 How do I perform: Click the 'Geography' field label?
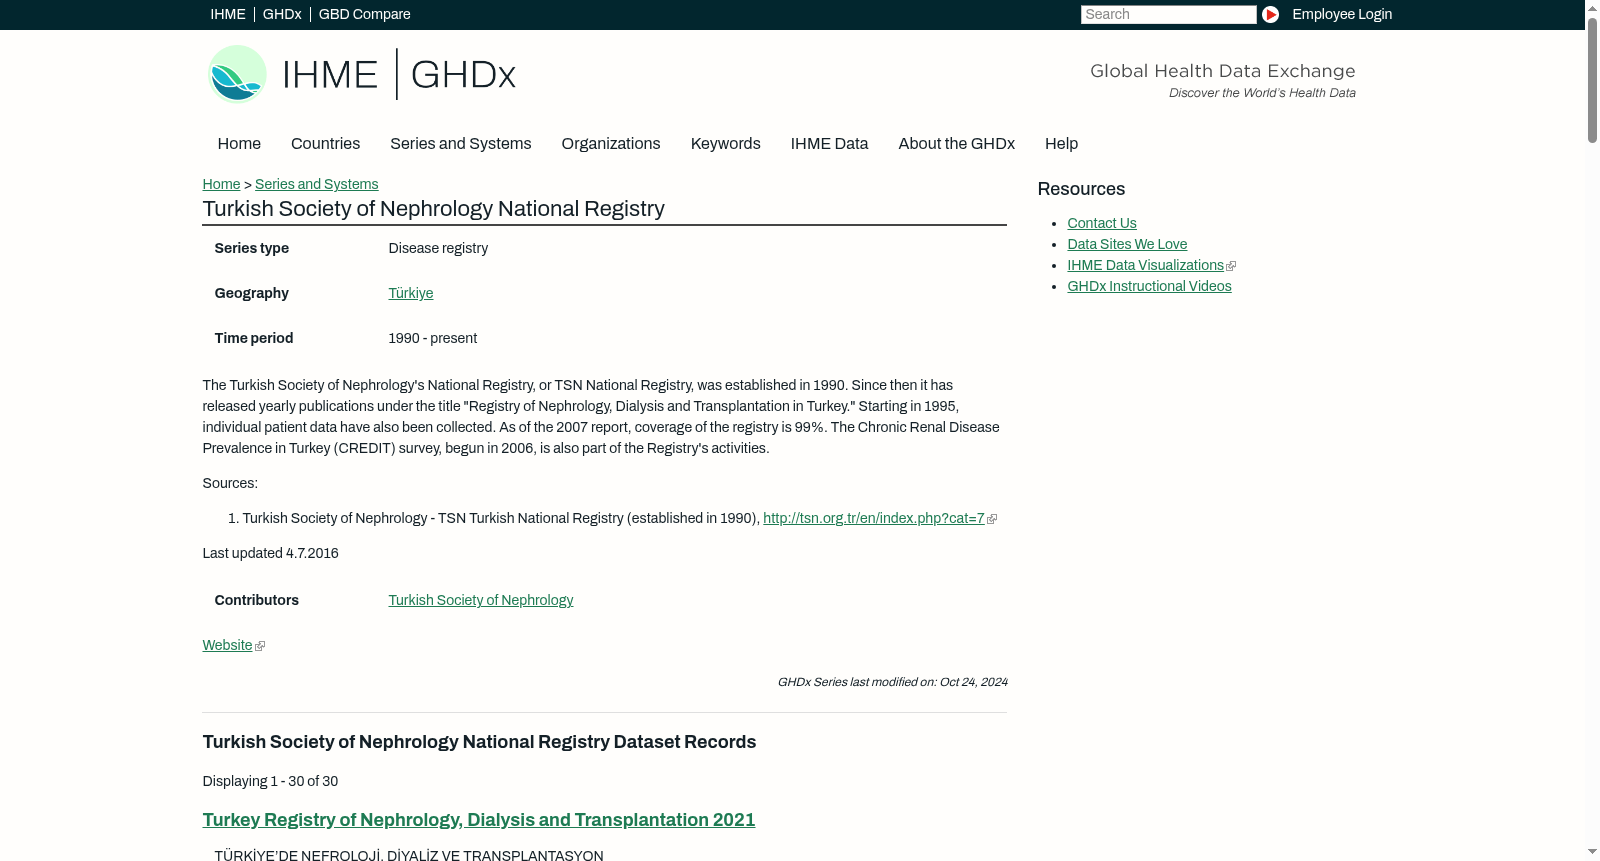point(251,293)
